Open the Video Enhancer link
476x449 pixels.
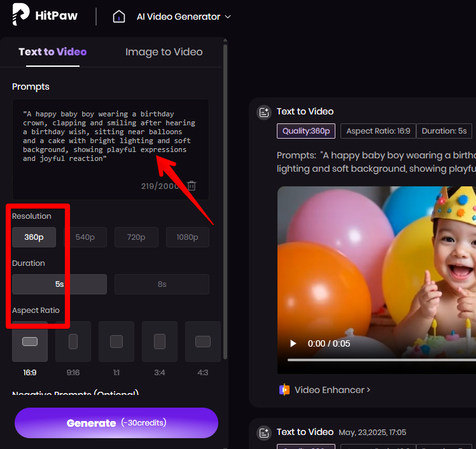click(332, 390)
